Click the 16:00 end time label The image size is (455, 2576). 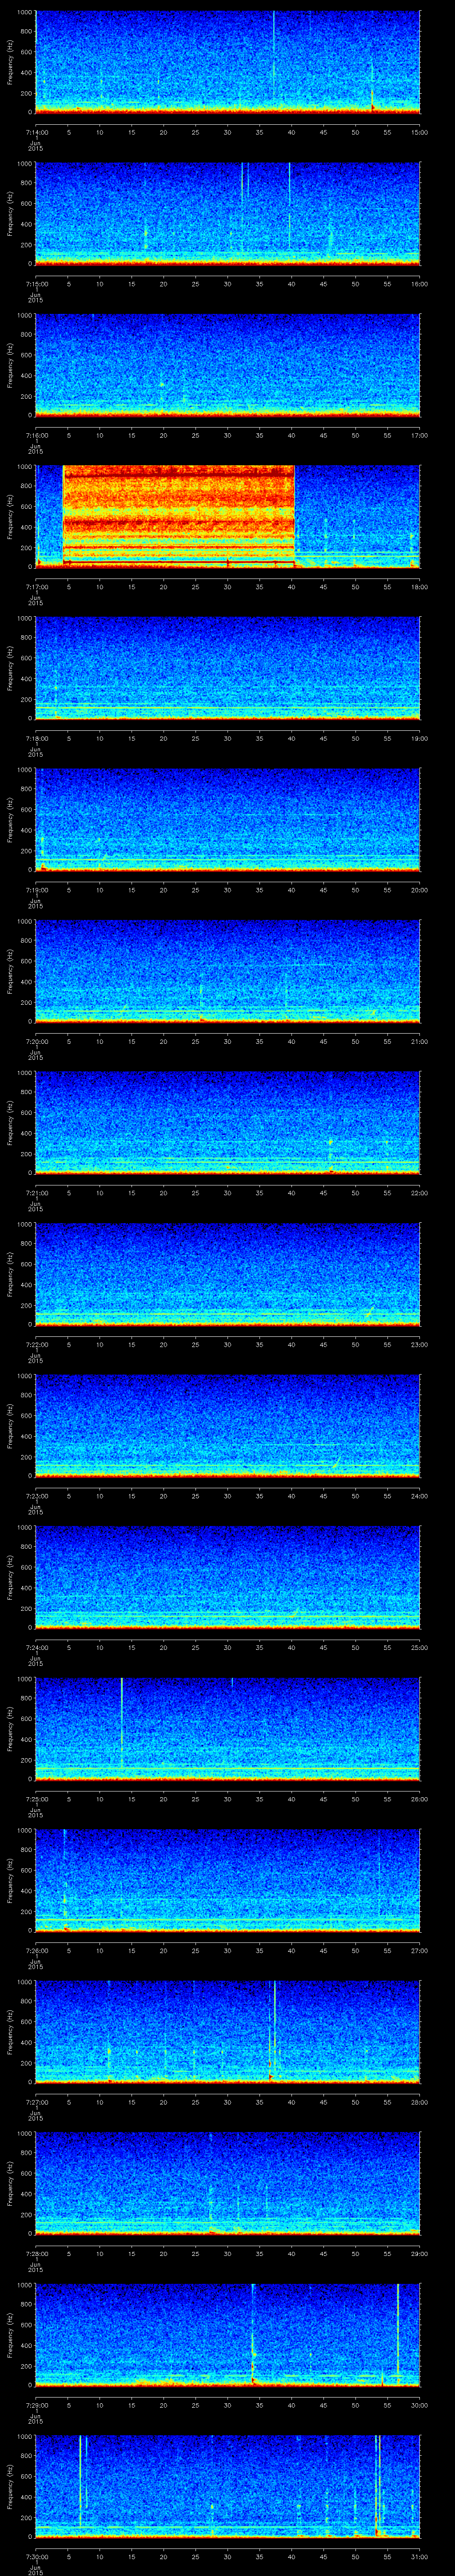tap(419, 284)
